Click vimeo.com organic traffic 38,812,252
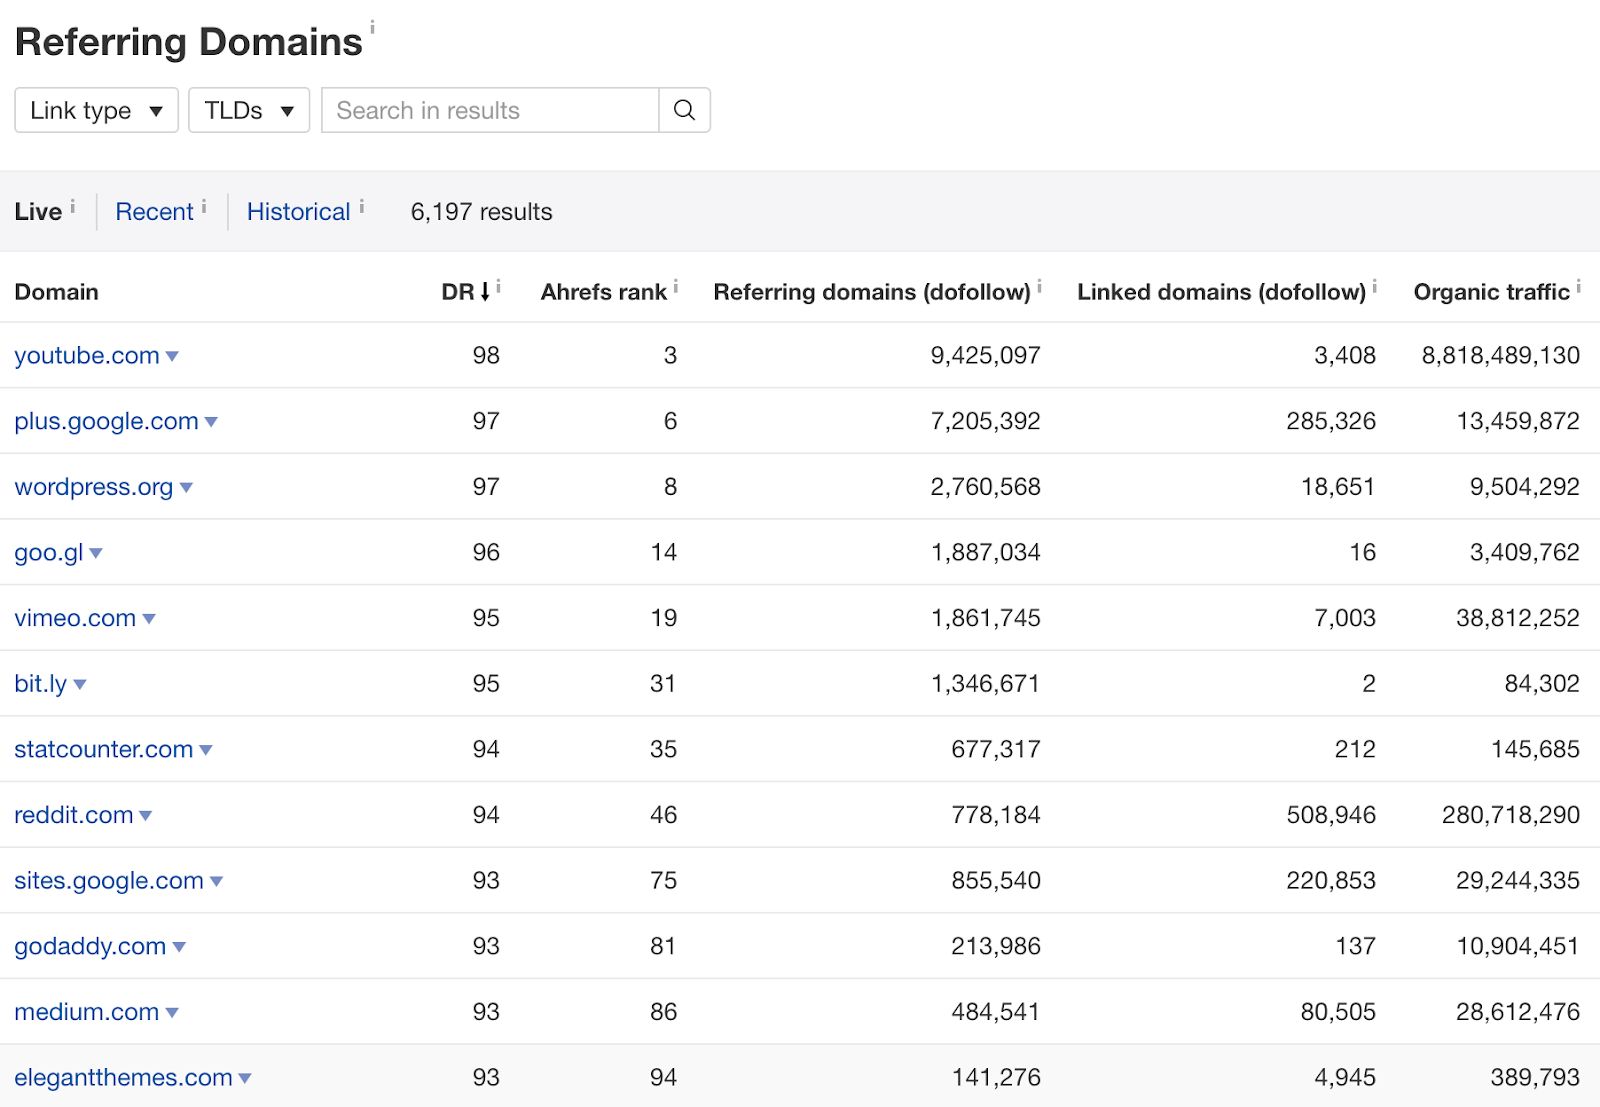 click(x=1518, y=618)
